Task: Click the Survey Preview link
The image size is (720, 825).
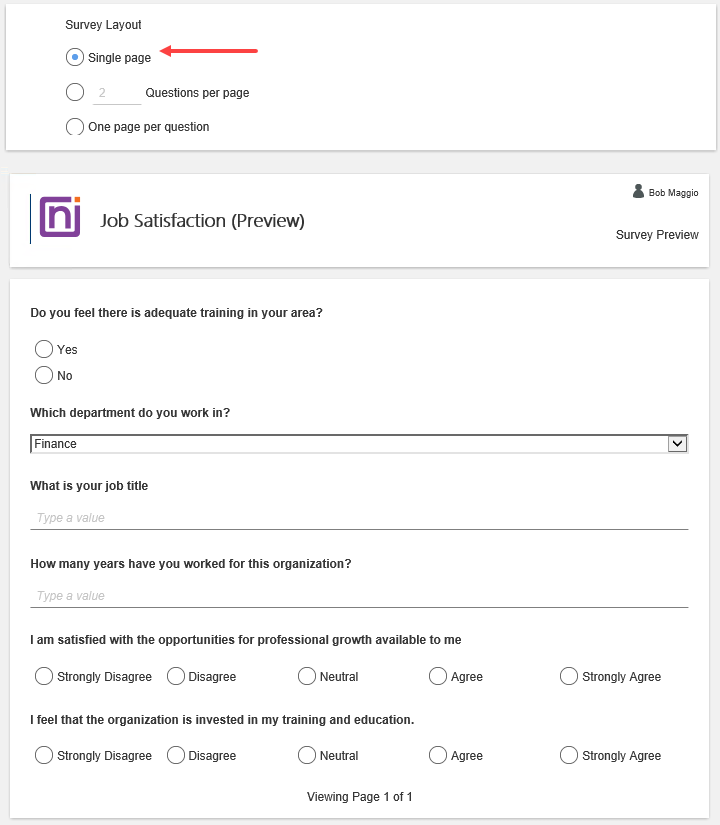Action: coord(657,234)
